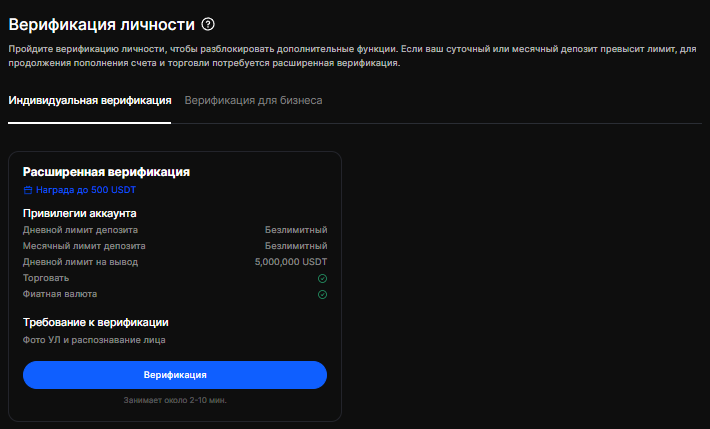Click the green checkmark for Фиатная валюта

pos(322,294)
